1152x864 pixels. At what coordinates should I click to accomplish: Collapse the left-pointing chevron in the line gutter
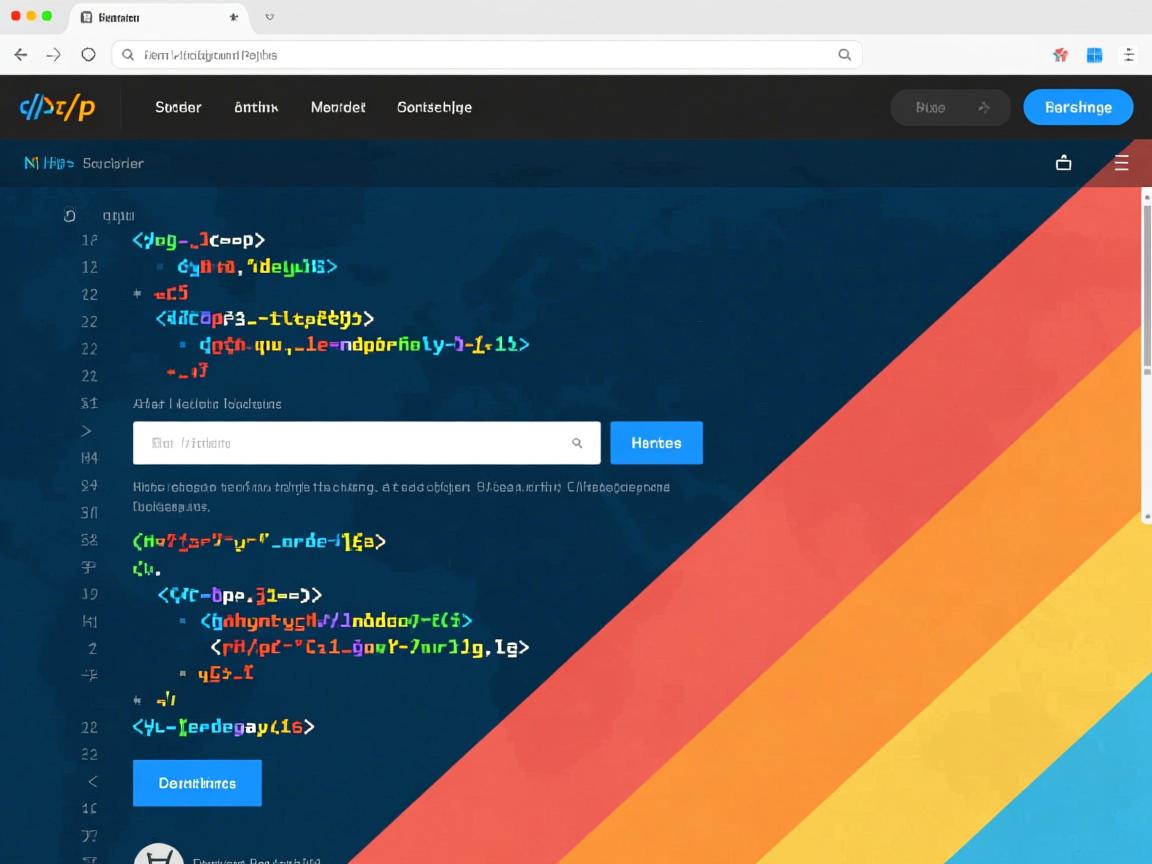pos(92,781)
